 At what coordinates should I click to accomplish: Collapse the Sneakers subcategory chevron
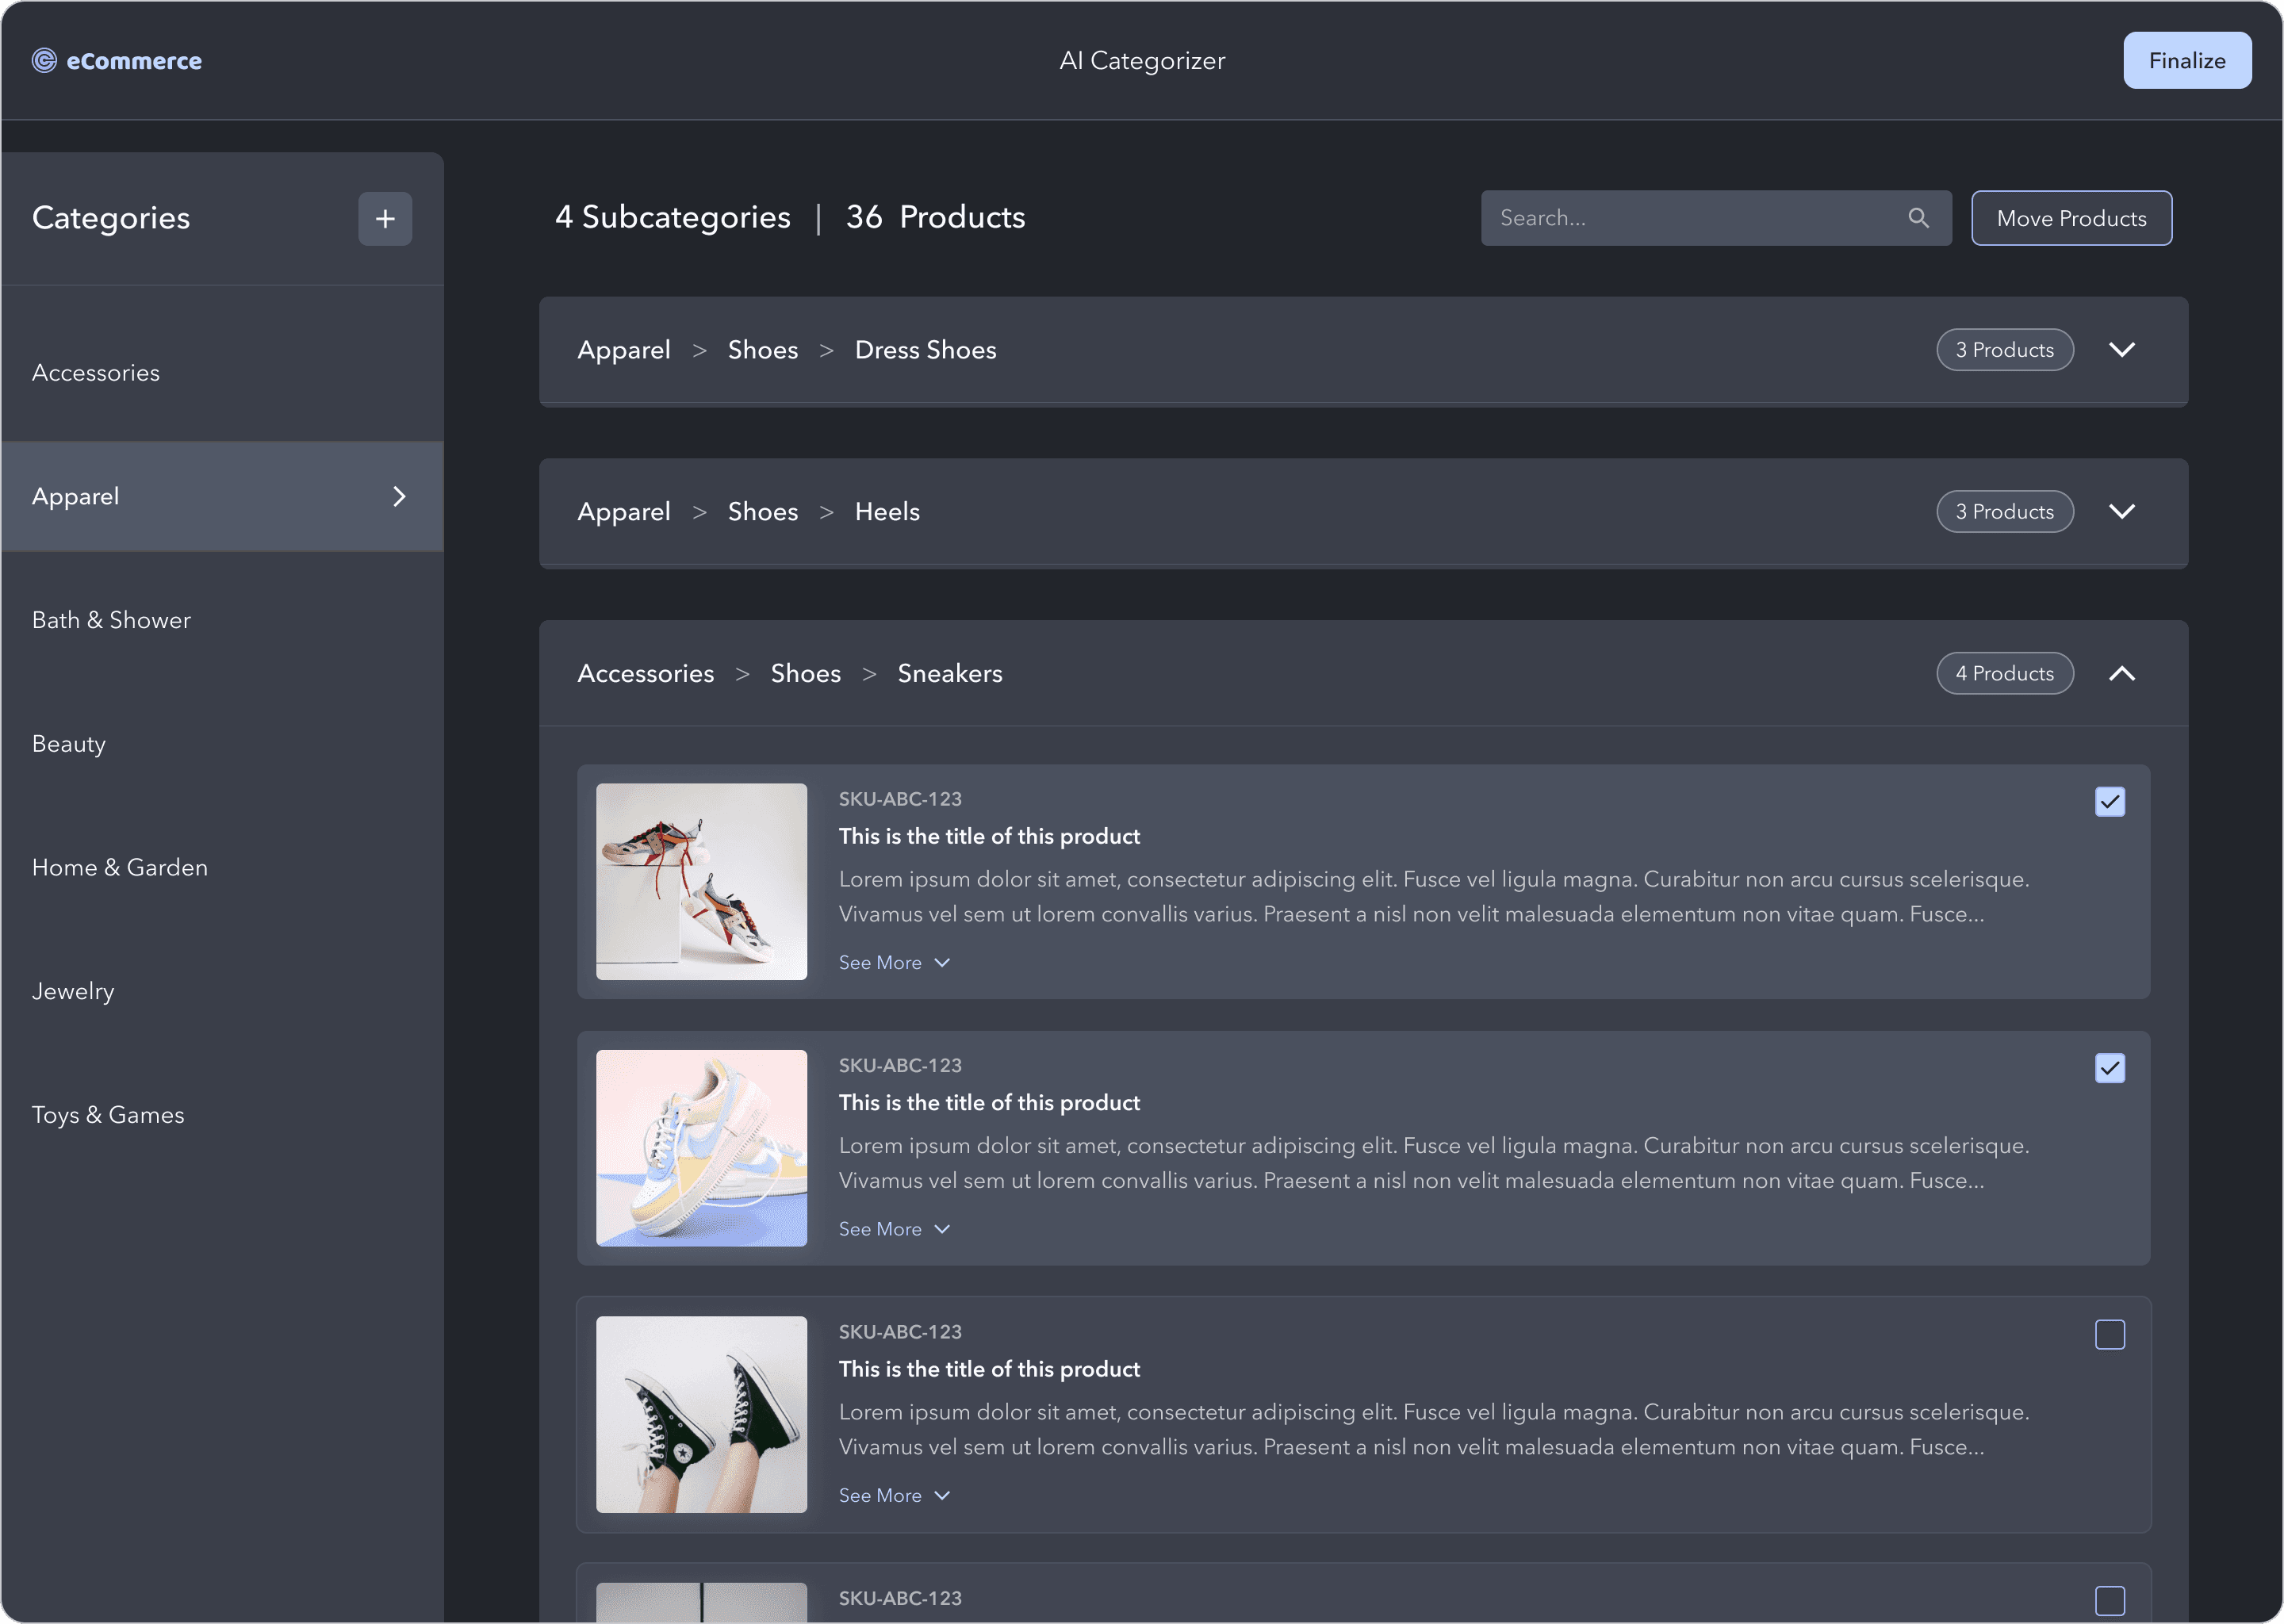[2121, 673]
